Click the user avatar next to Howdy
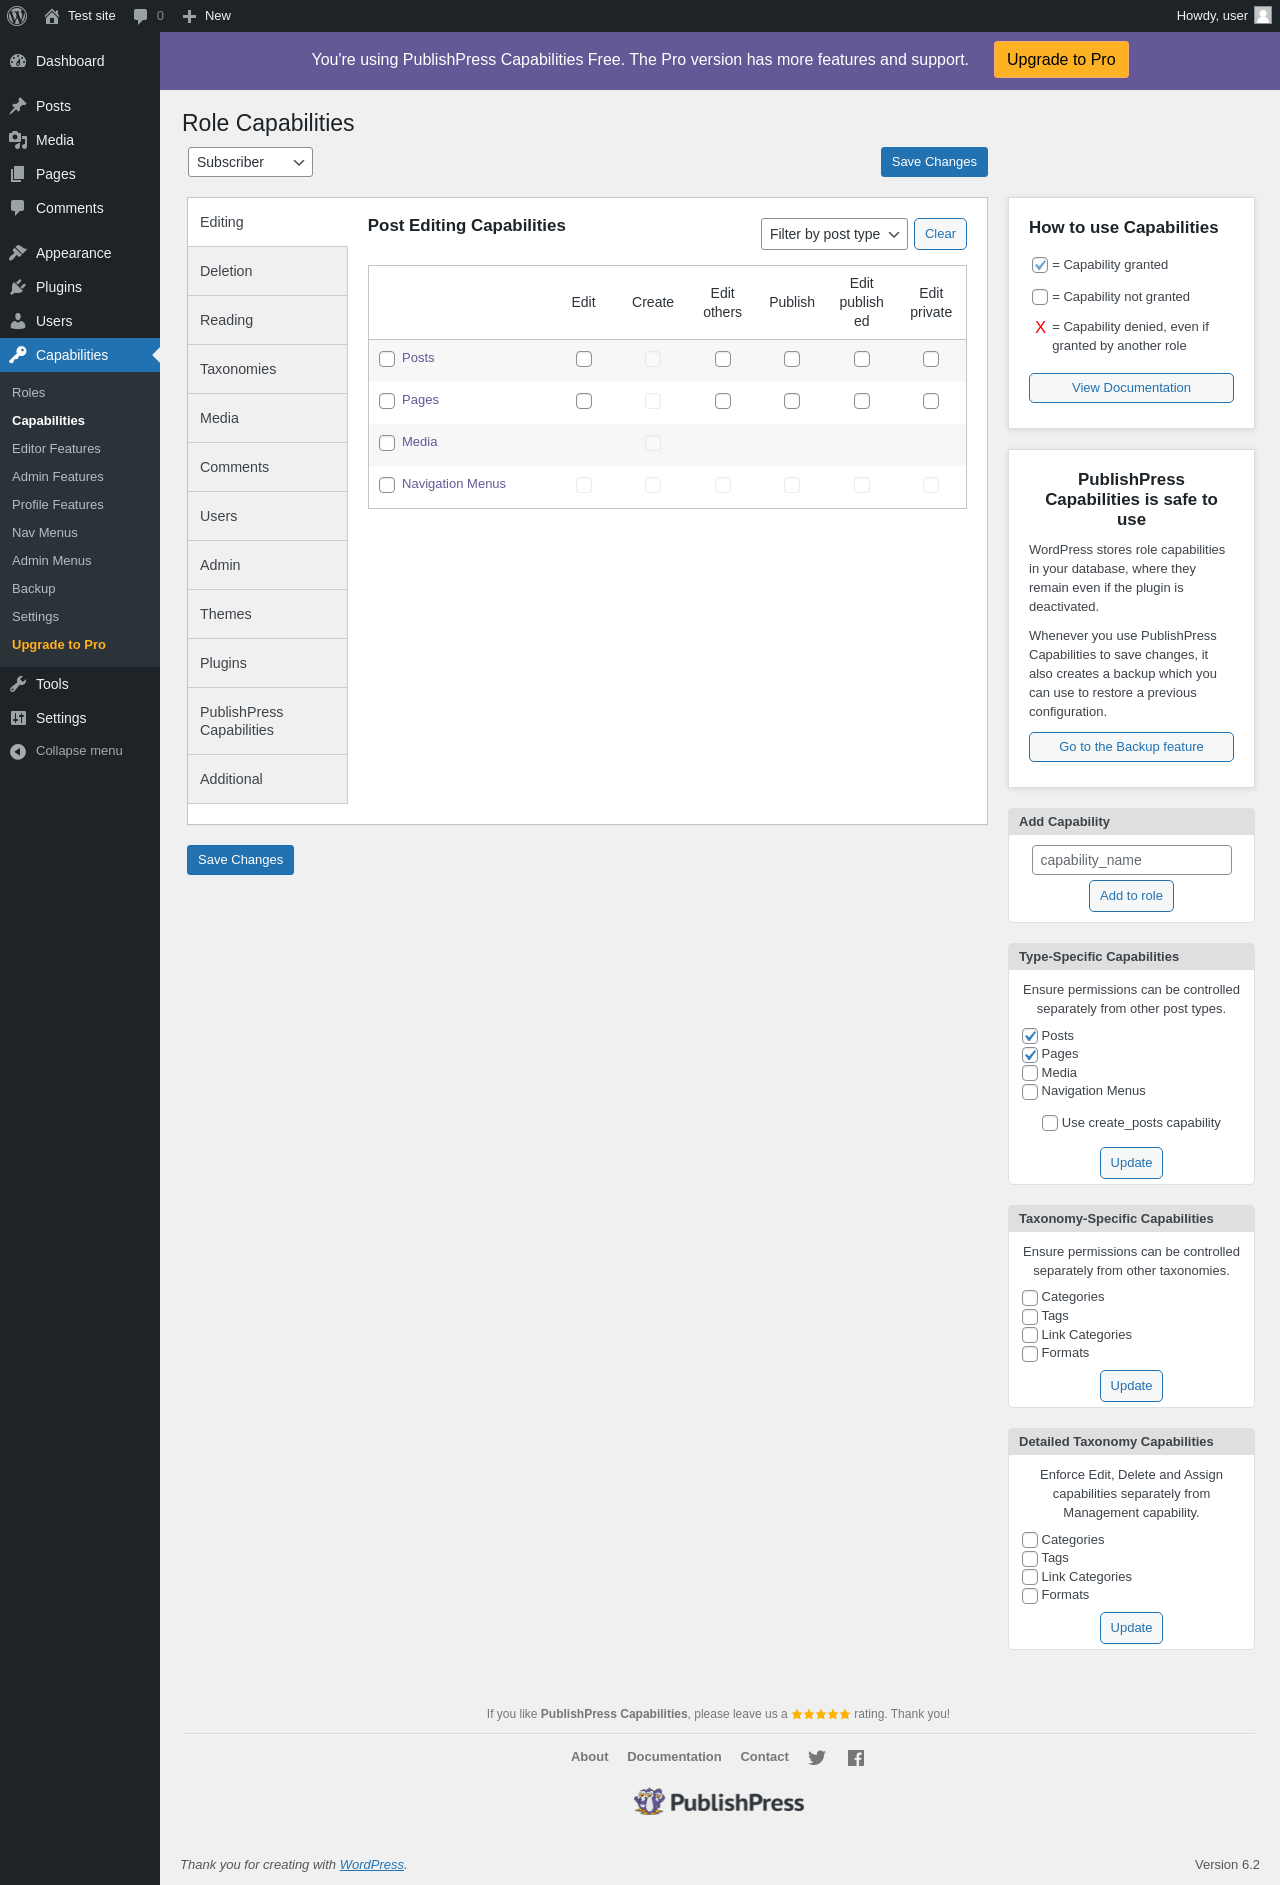 point(1263,15)
